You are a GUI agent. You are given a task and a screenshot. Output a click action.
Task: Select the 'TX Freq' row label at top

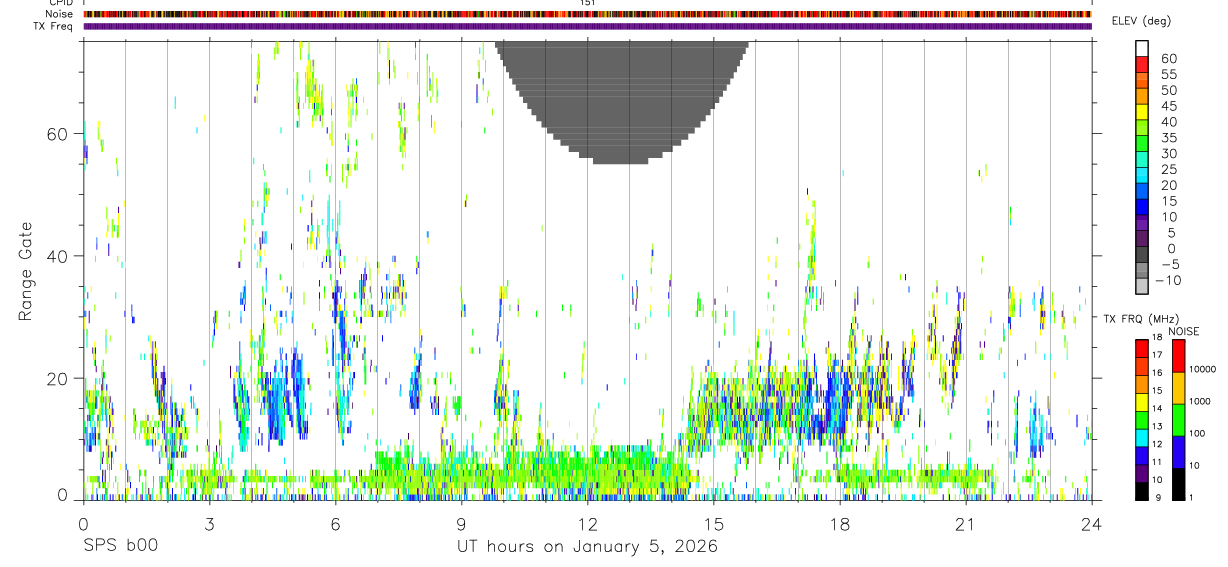(54, 26)
